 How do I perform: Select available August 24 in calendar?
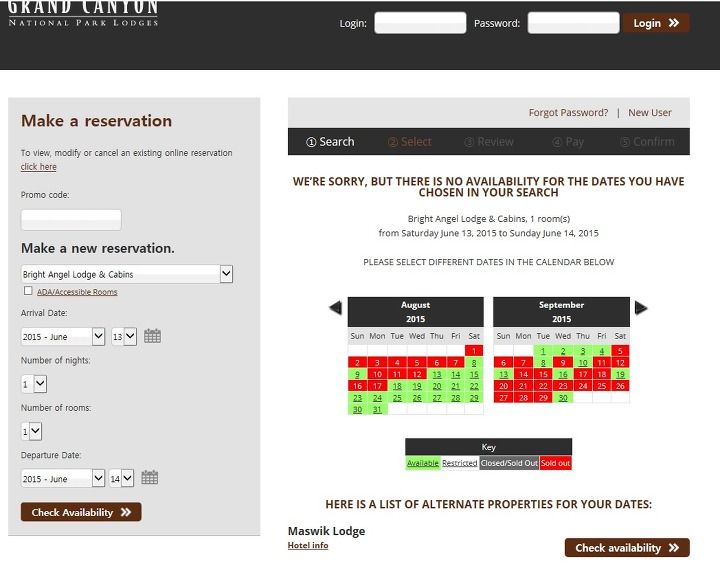tap(377, 398)
